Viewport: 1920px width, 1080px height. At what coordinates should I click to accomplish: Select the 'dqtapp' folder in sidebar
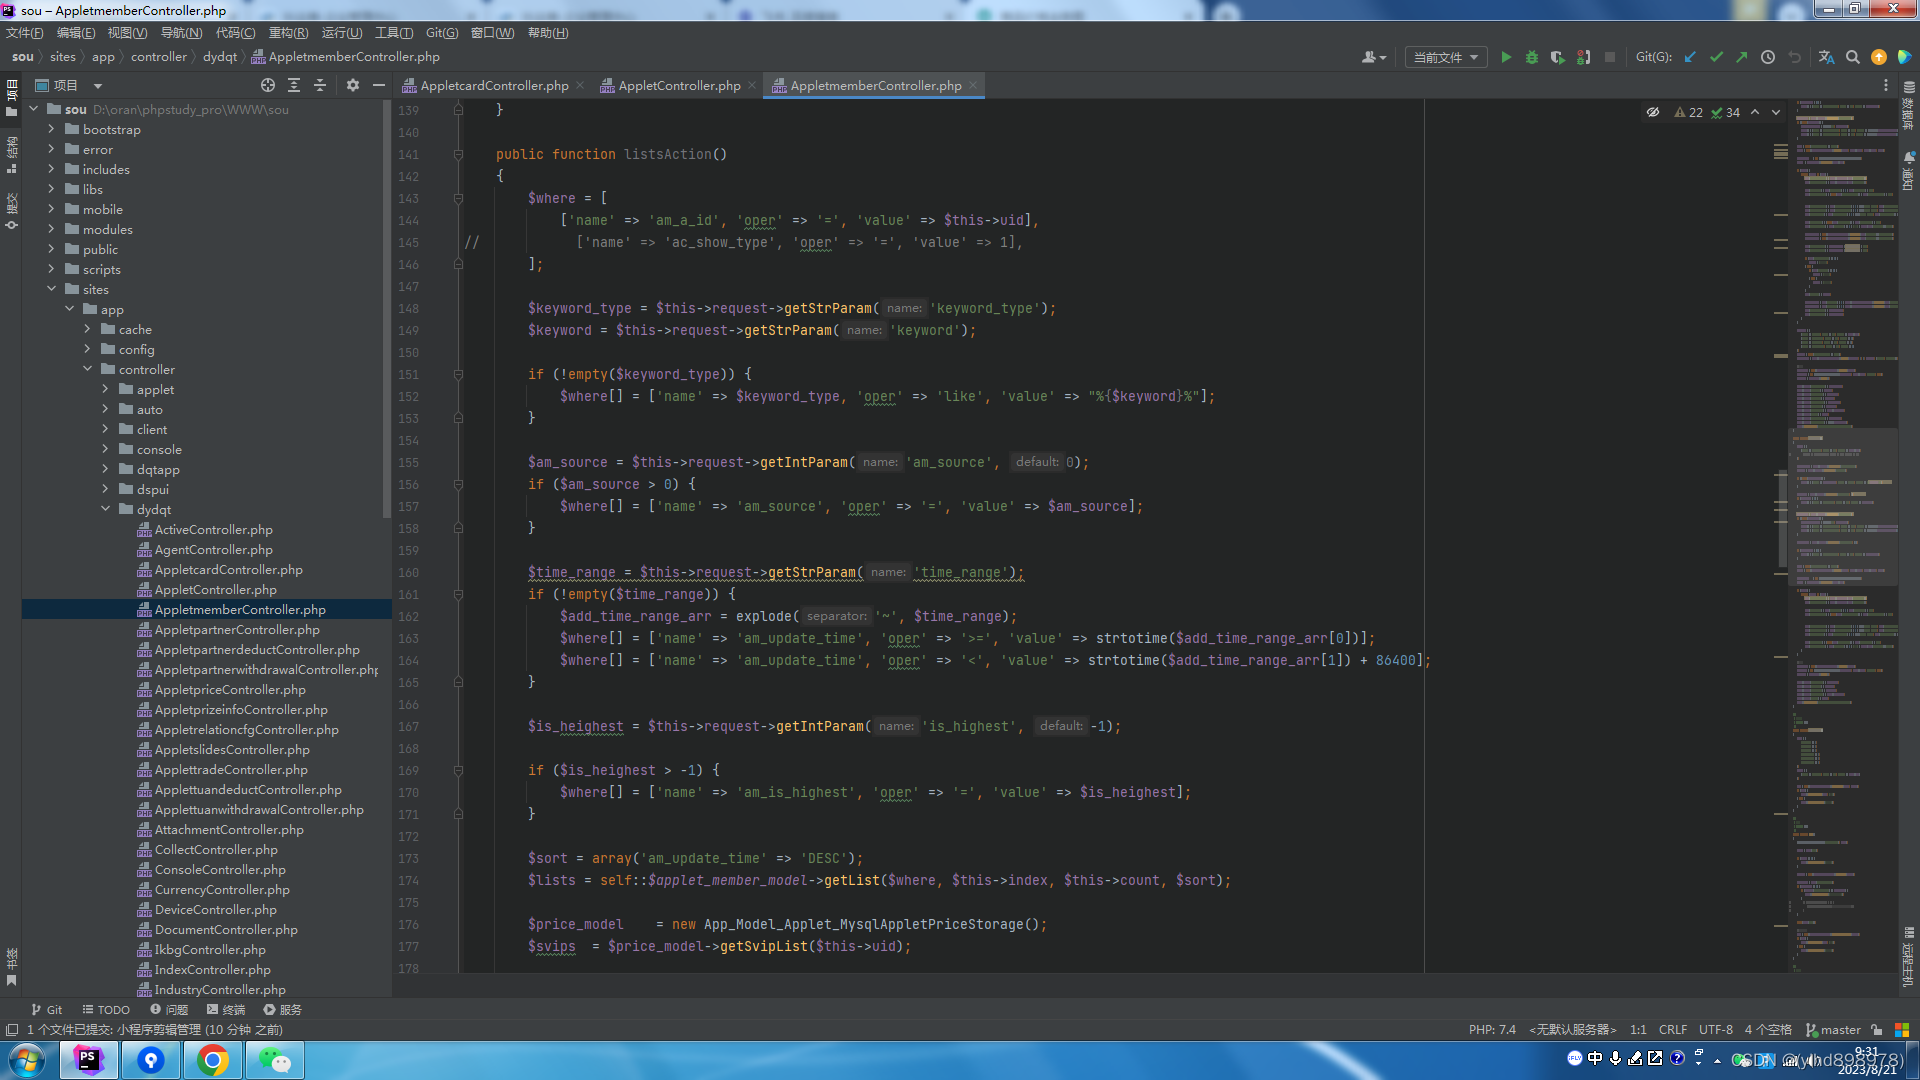tap(157, 468)
